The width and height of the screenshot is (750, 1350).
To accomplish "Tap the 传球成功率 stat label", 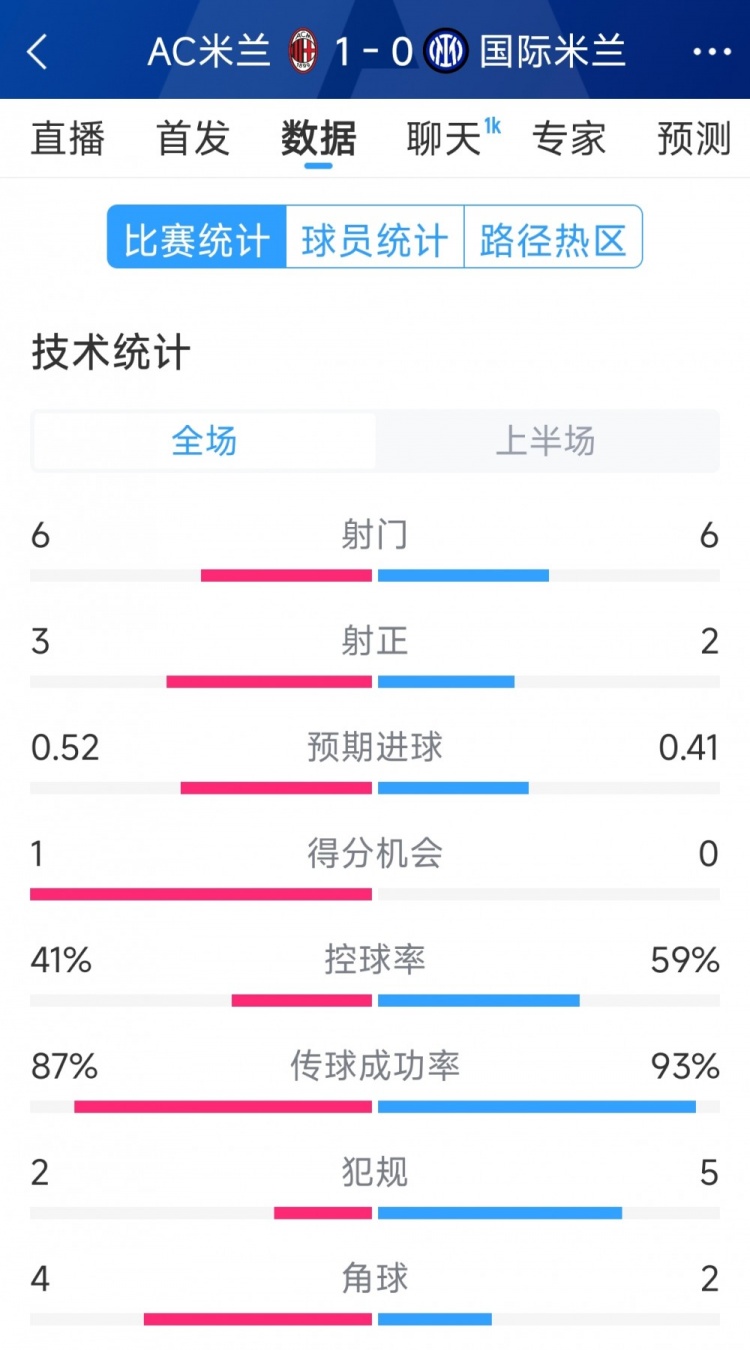I will click(x=375, y=1066).
